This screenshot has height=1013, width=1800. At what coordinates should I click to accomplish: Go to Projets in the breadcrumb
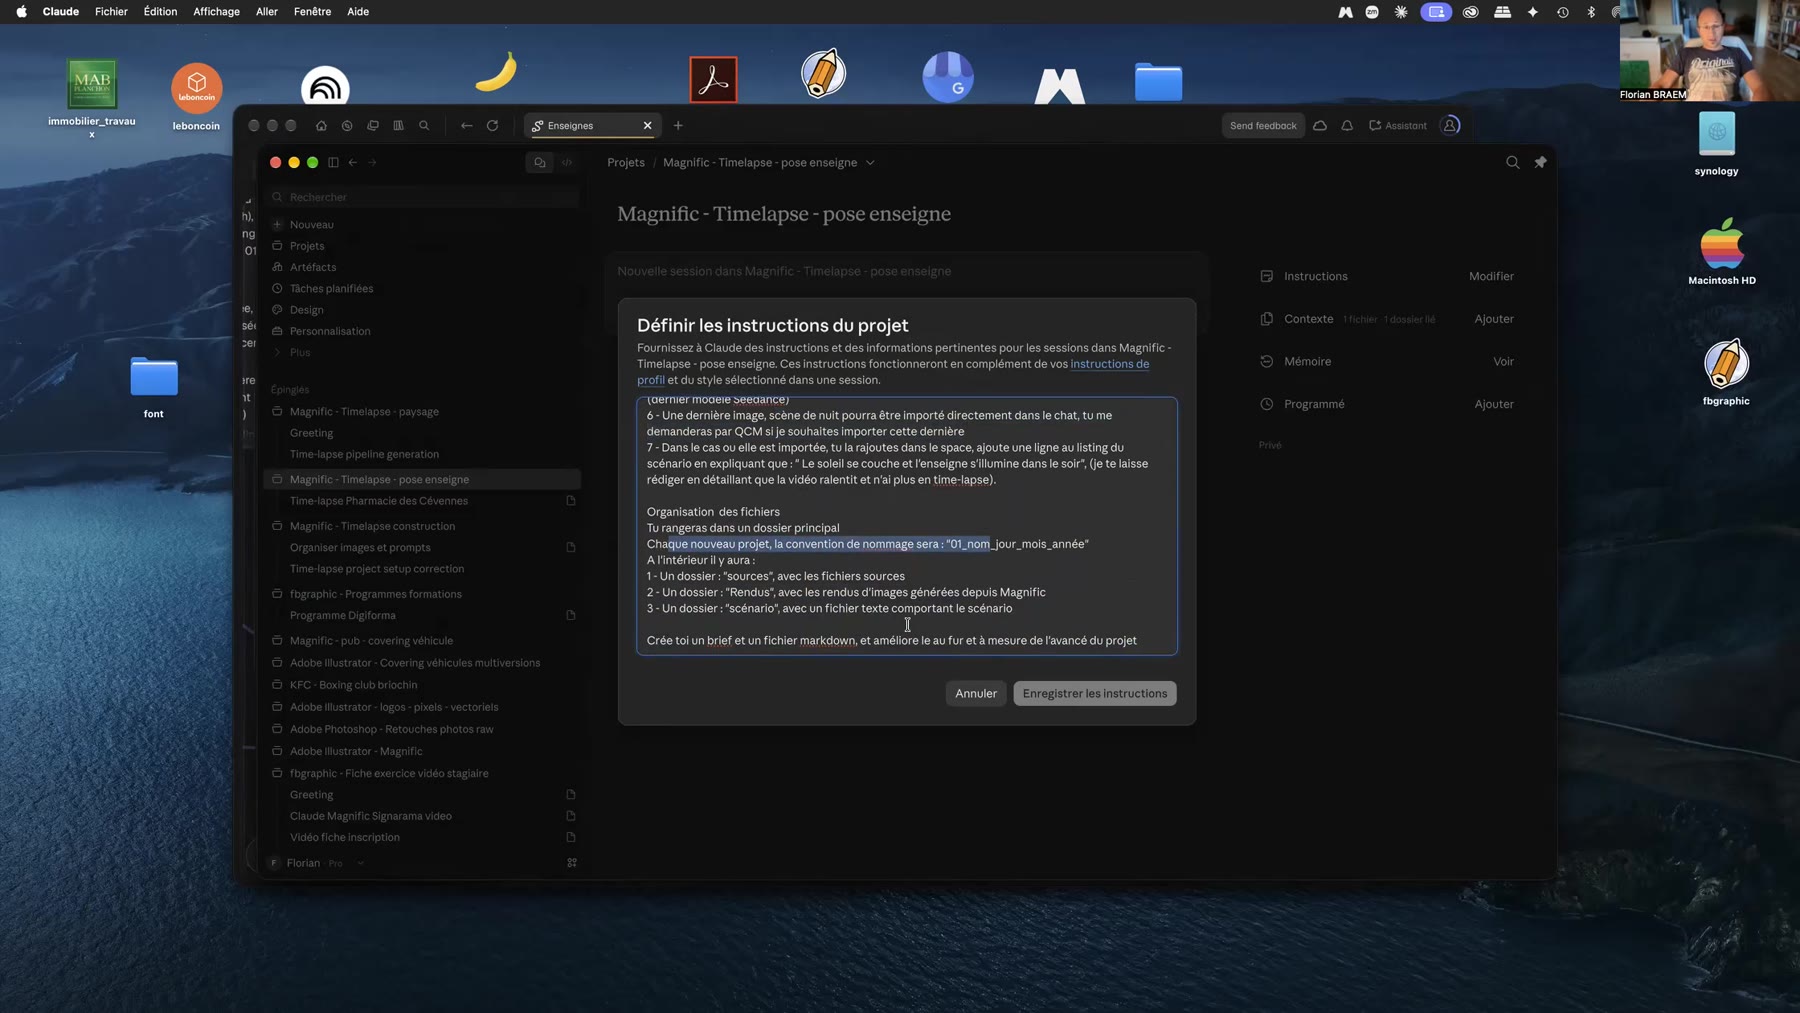point(626,163)
